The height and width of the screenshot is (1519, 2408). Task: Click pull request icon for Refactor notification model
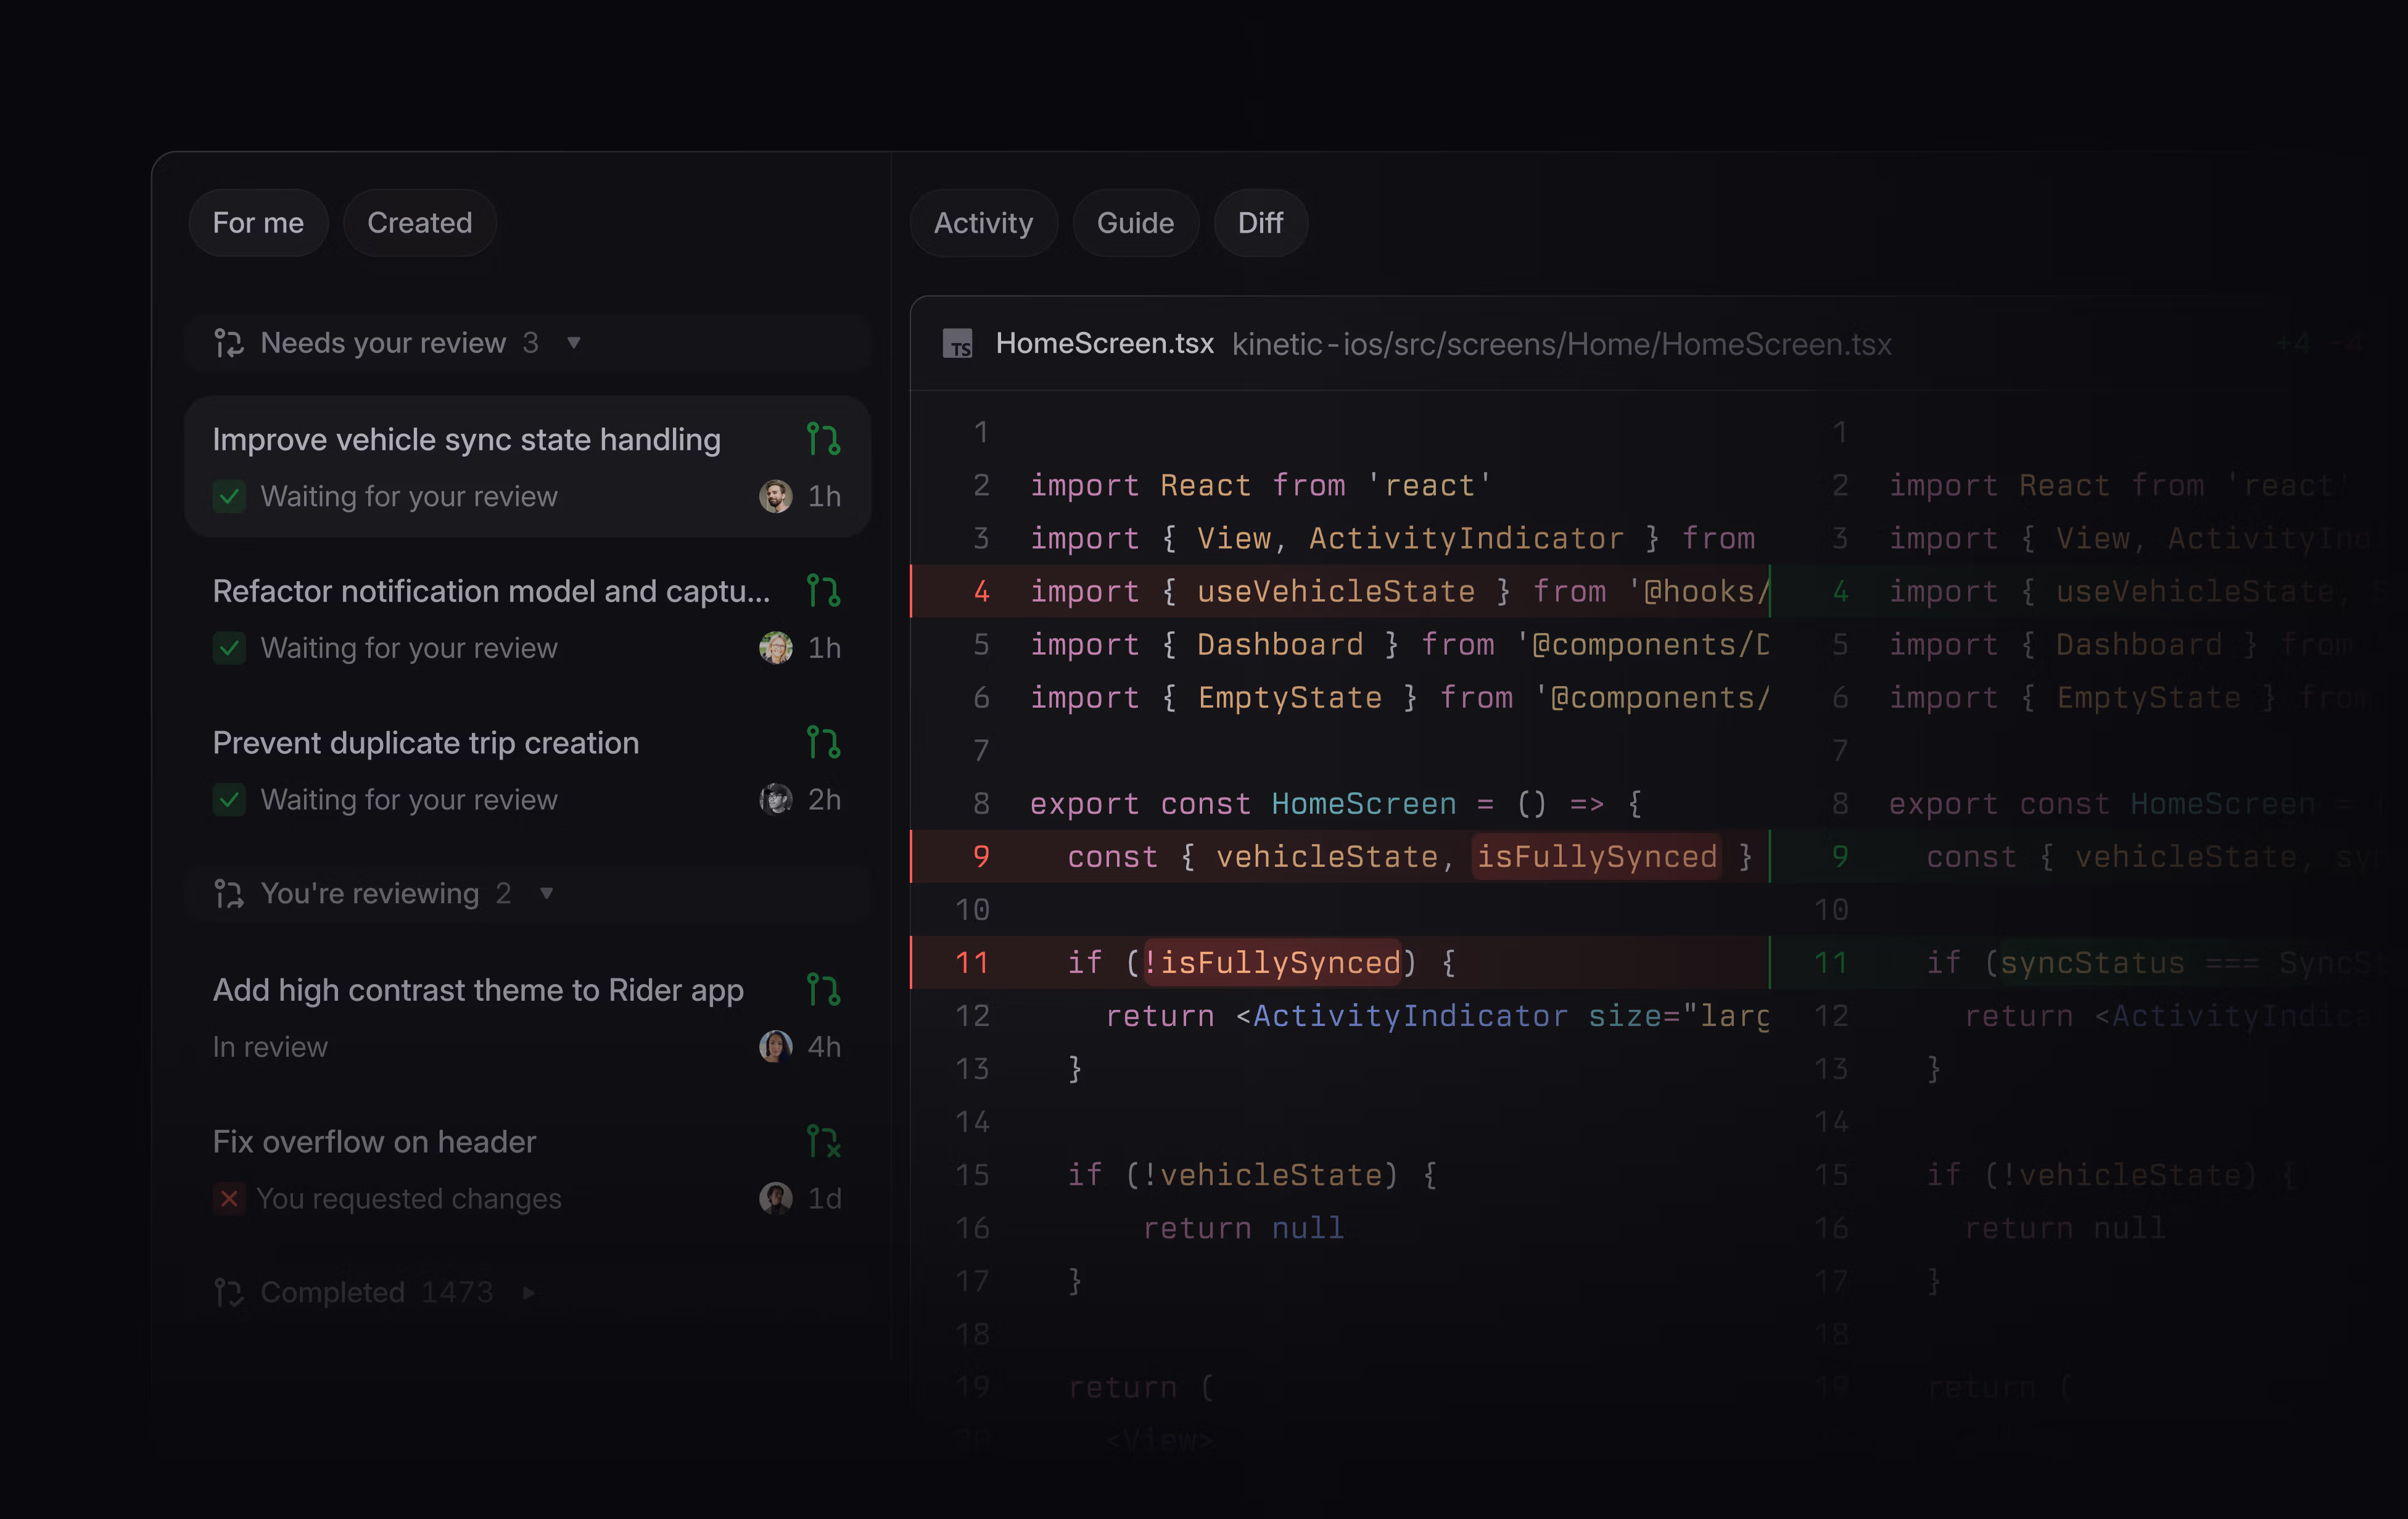[x=823, y=591]
